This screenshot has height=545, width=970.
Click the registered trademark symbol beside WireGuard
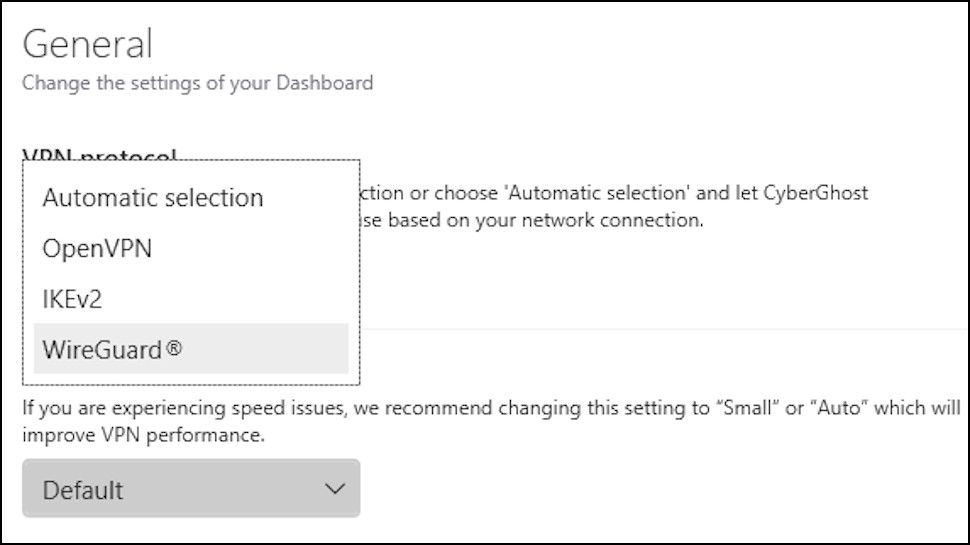[175, 348]
